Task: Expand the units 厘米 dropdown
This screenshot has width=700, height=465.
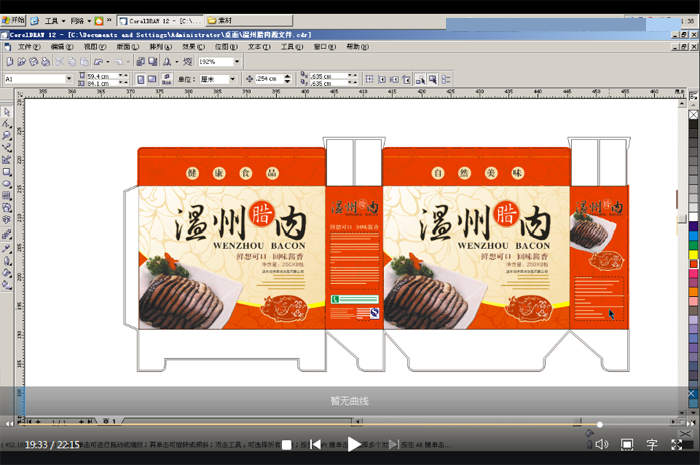Action: click(233, 78)
